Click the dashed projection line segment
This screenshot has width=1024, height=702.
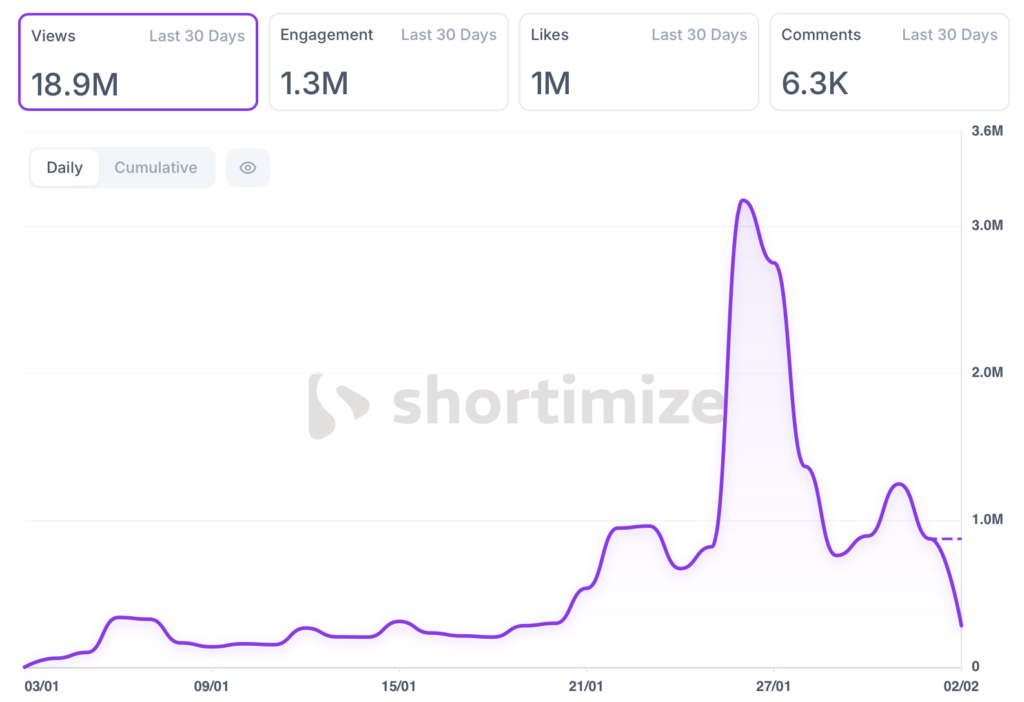(950, 539)
